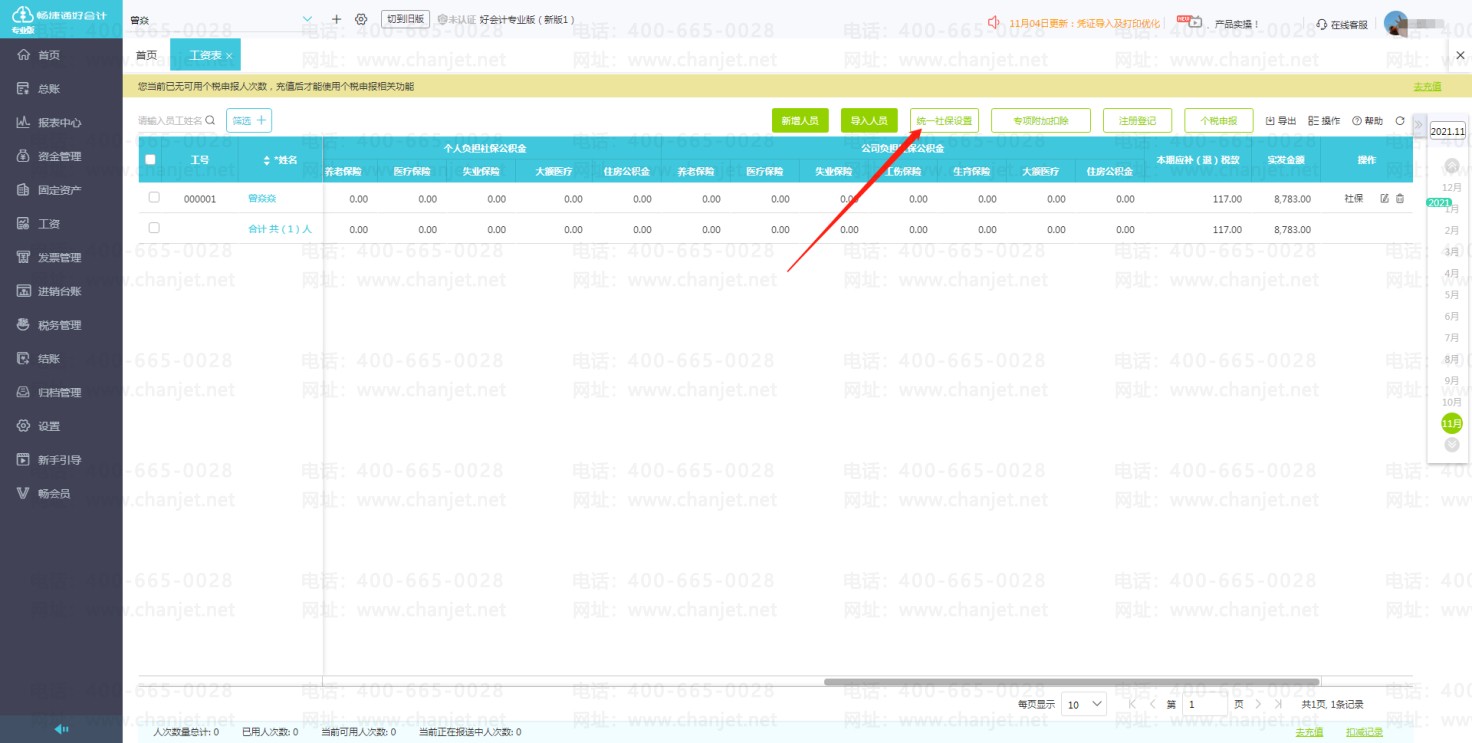Viewport: 1472px width, 743px height.
Task: Click the edit icon for employee 000001
Action: point(1385,199)
